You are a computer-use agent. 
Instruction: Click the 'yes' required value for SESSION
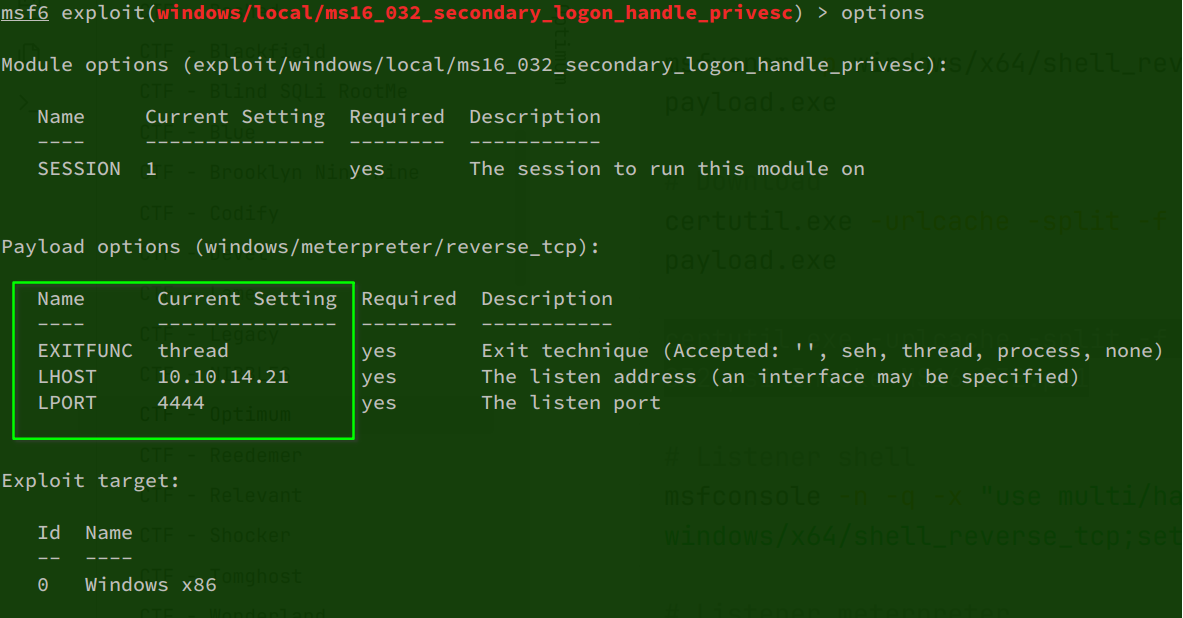[x=367, y=169]
